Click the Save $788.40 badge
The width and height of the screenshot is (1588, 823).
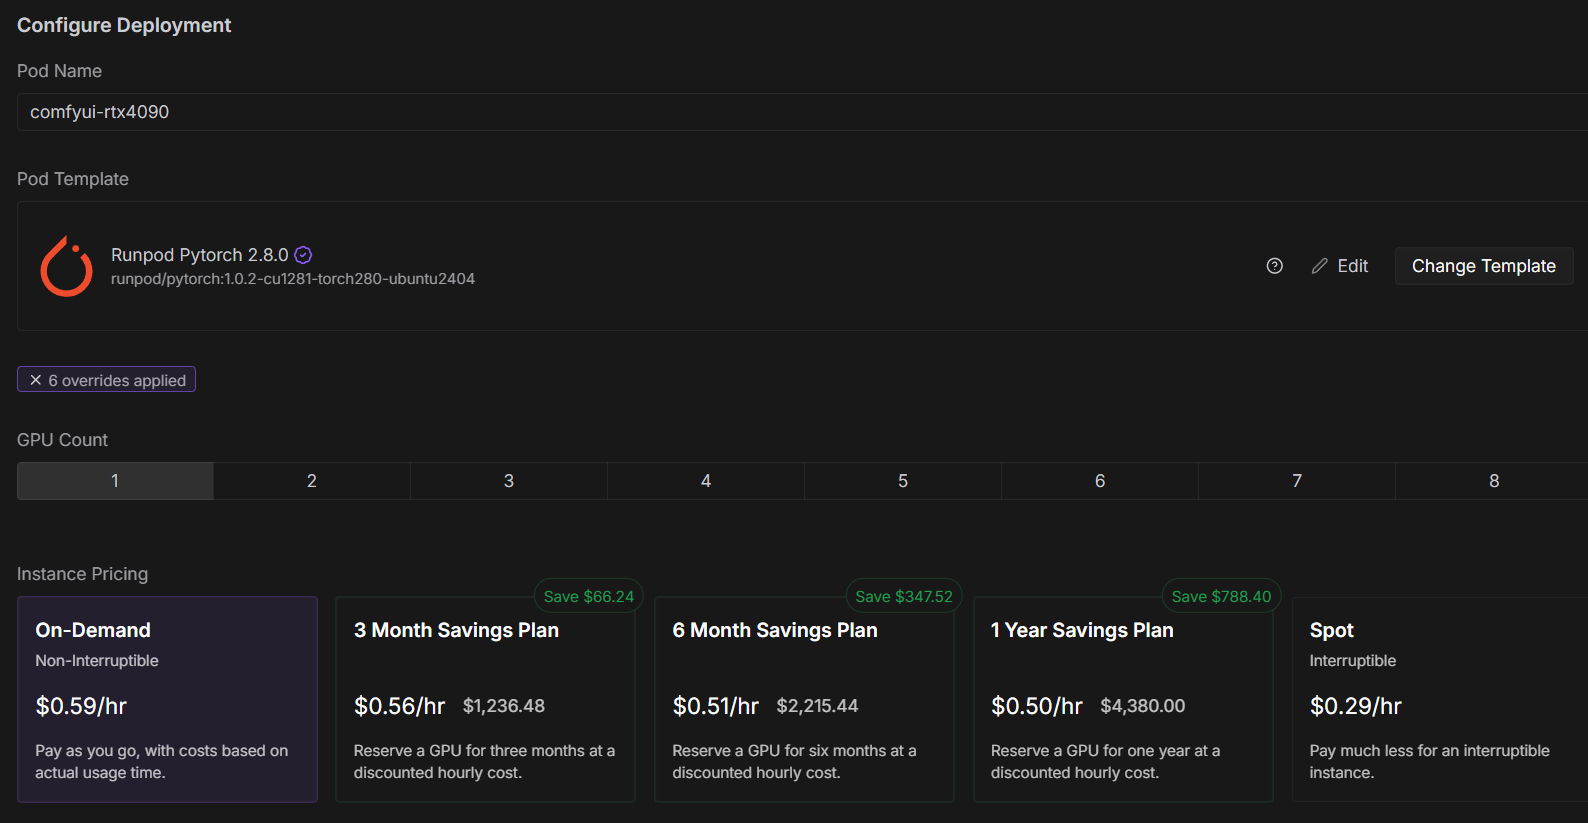pos(1221,596)
